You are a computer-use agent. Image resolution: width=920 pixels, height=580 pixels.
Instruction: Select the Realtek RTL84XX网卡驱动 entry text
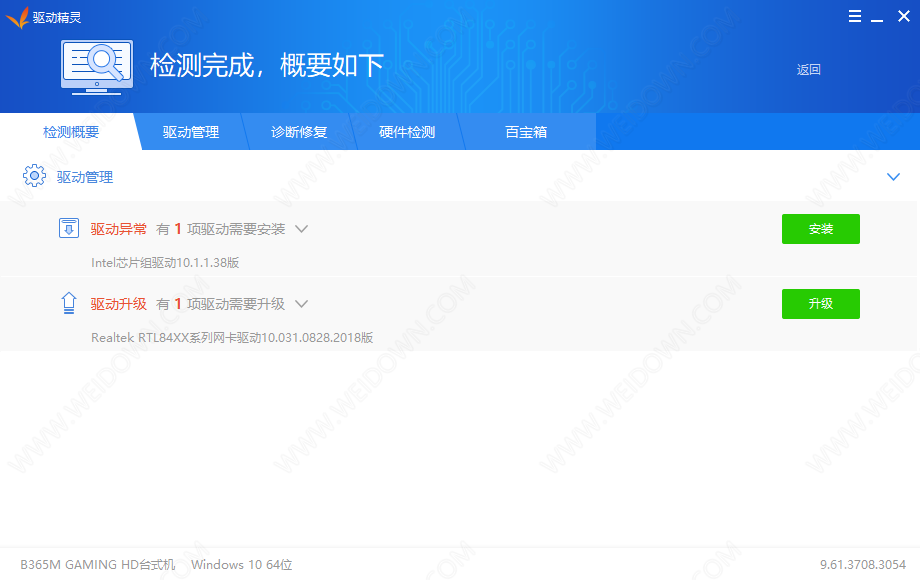(232, 338)
